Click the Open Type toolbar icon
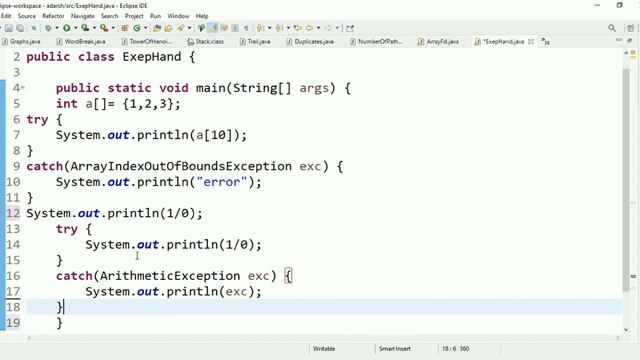Screen dimensions: 640x360 [157, 28]
